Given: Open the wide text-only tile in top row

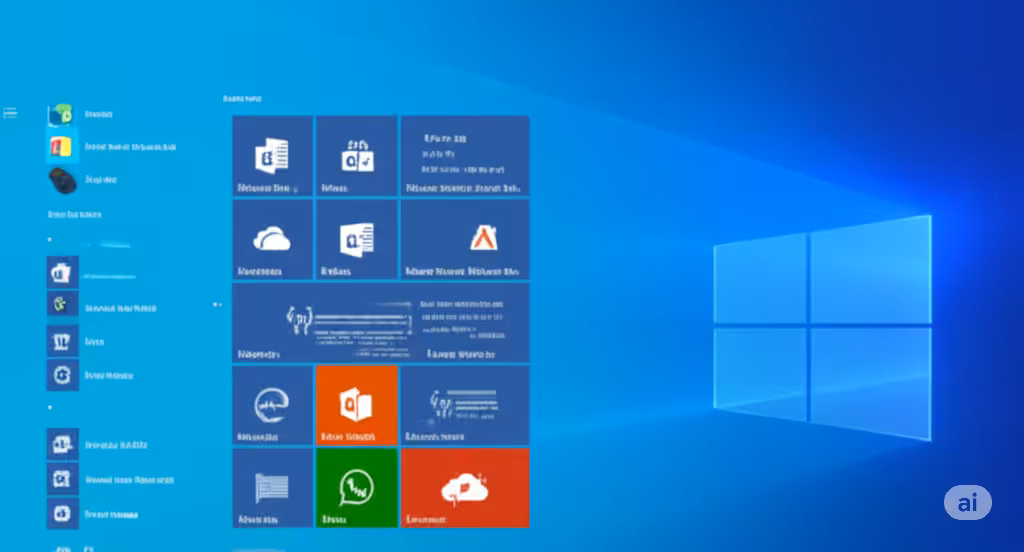Looking at the screenshot, I should [465, 155].
